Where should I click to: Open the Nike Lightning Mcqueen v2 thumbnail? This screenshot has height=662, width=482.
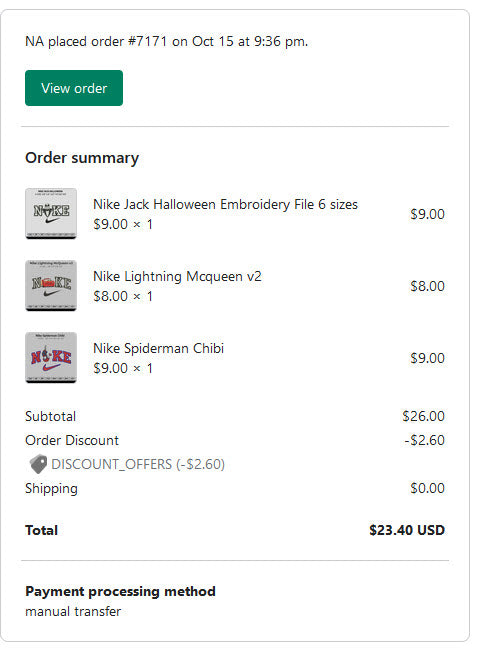point(51,286)
